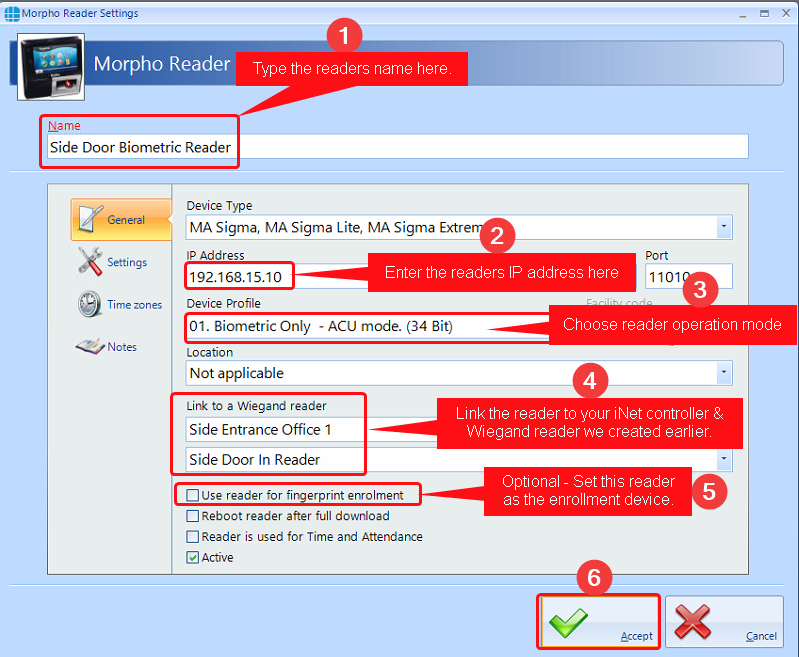Click the Notes notebook icon

point(90,347)
